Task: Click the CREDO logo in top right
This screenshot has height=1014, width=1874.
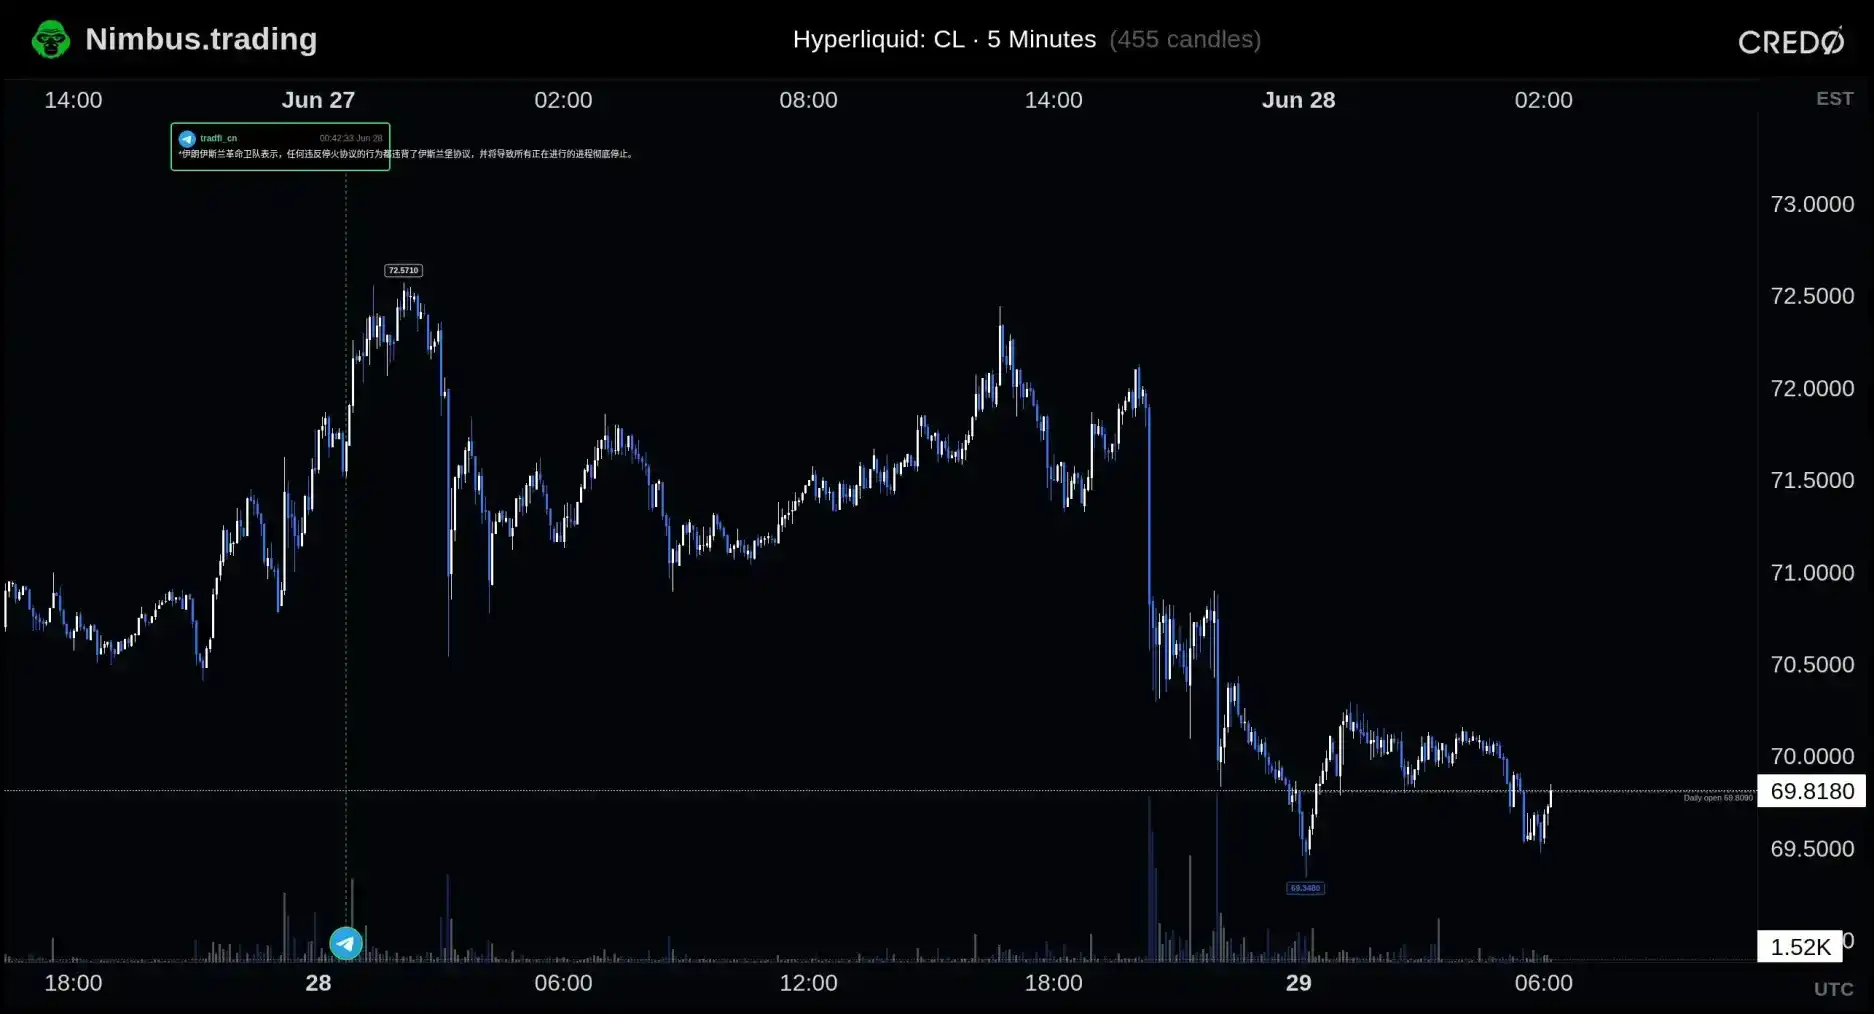Action: (1791, 41)
